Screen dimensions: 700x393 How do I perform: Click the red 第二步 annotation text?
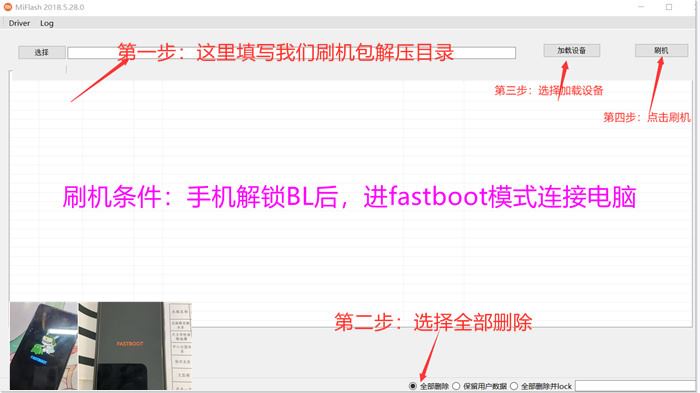tap(433, 322)
